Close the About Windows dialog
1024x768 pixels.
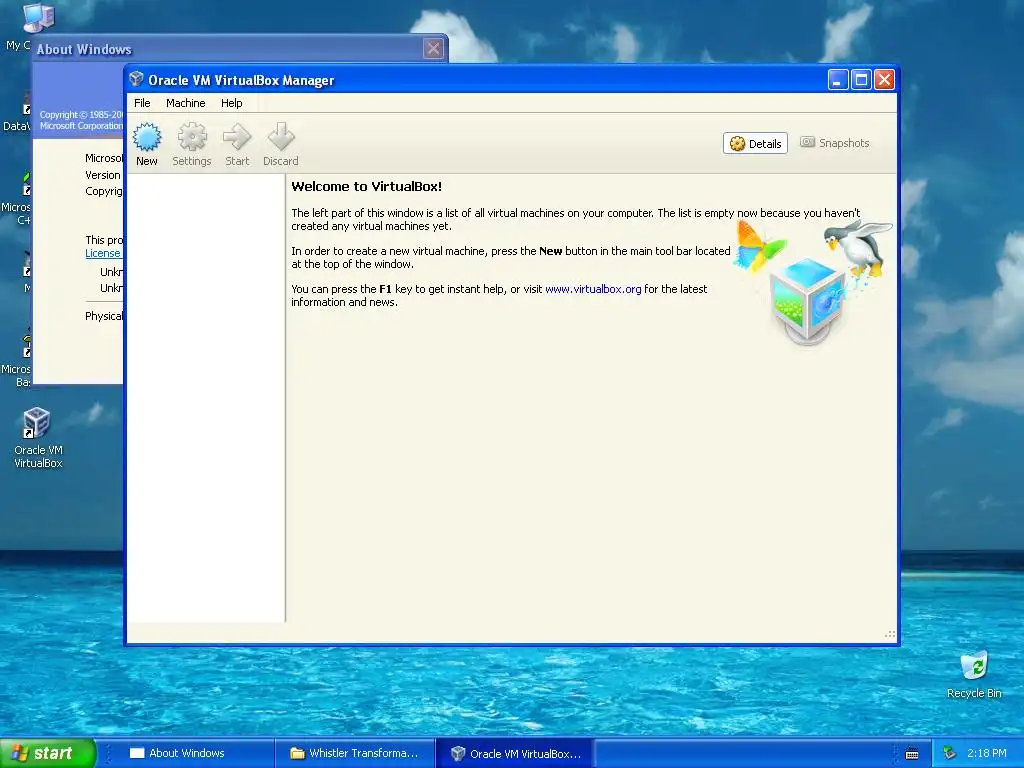tap(433, 48)
